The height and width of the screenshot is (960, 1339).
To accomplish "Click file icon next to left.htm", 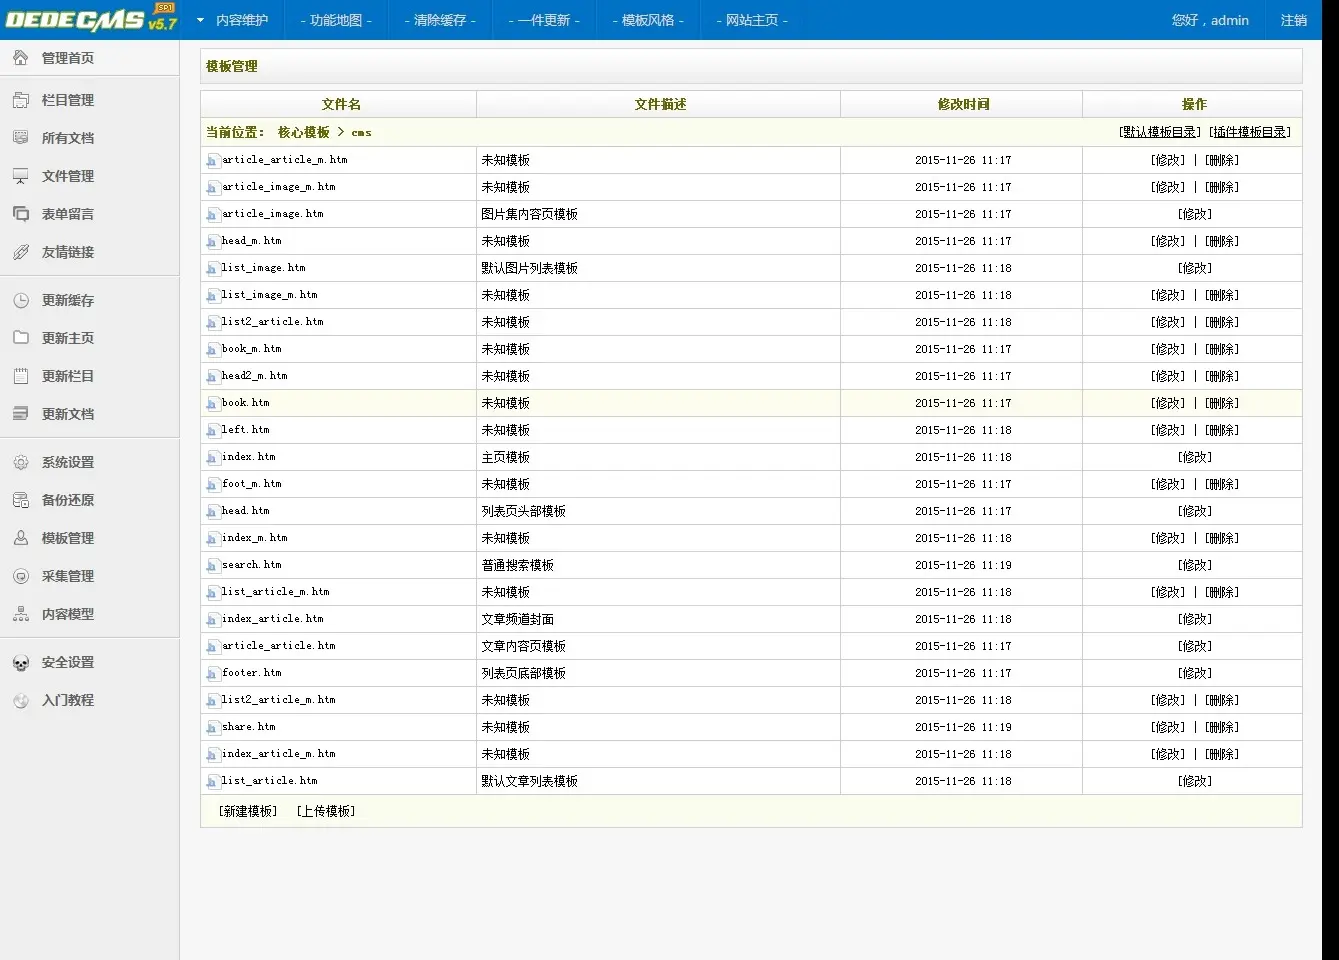I will 212,430.
